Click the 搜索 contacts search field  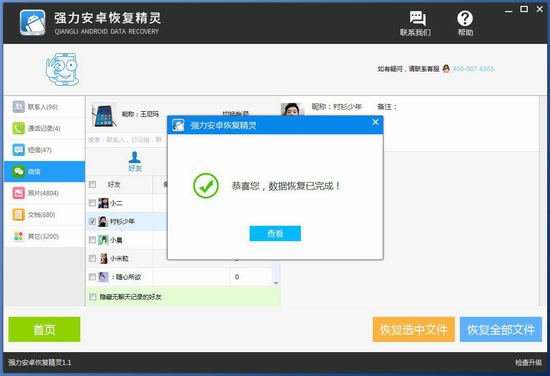126,140
